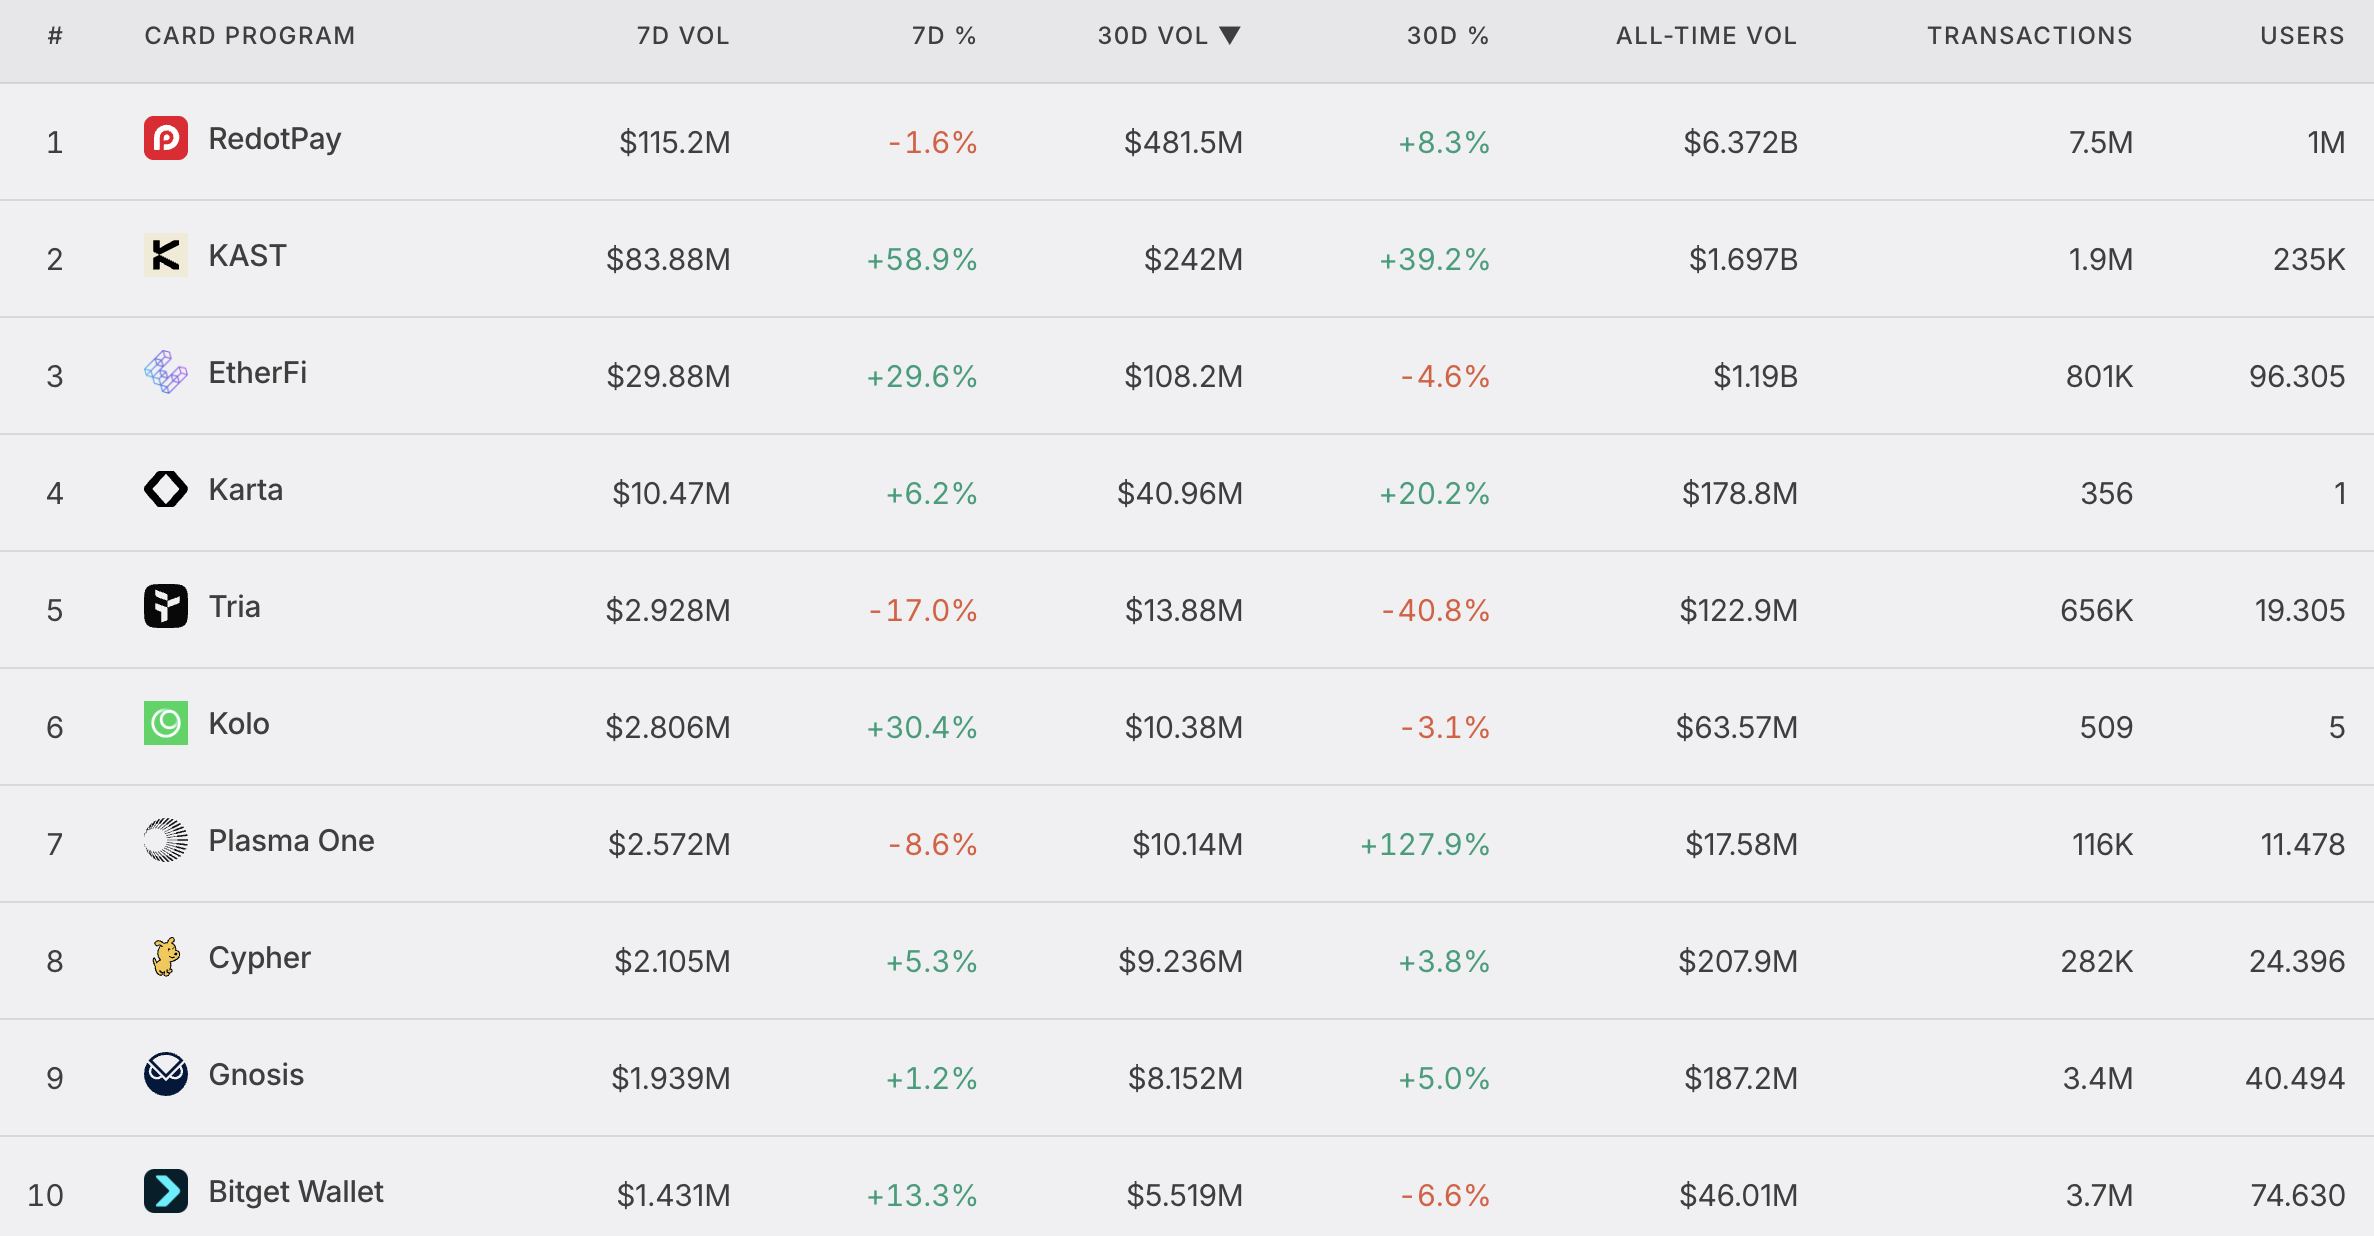Viewport: 2374px width, 1236px height.
Task: Click the EtherFi logo icon
Action: 166,372
